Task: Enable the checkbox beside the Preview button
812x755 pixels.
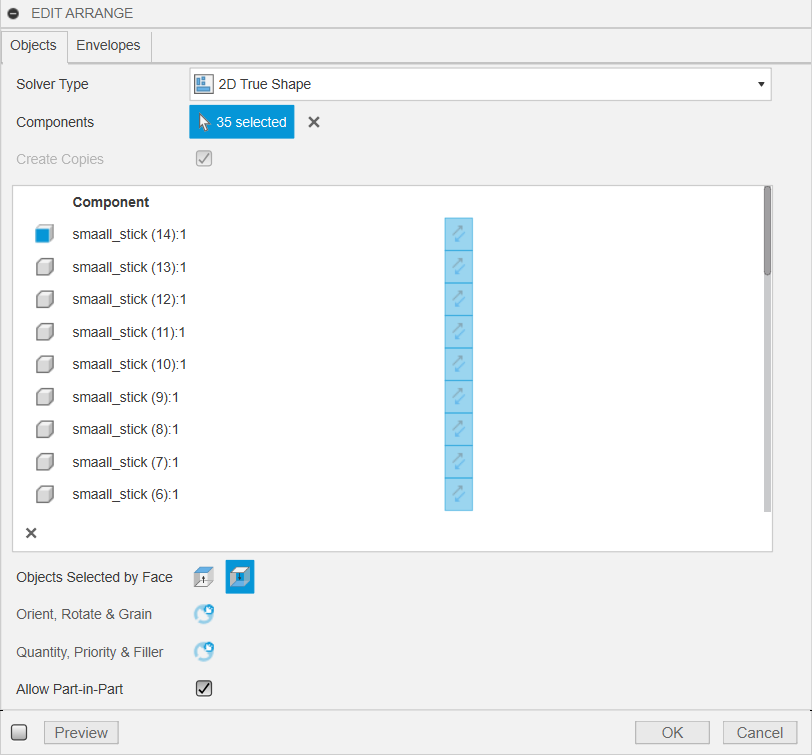Action: 19,732
